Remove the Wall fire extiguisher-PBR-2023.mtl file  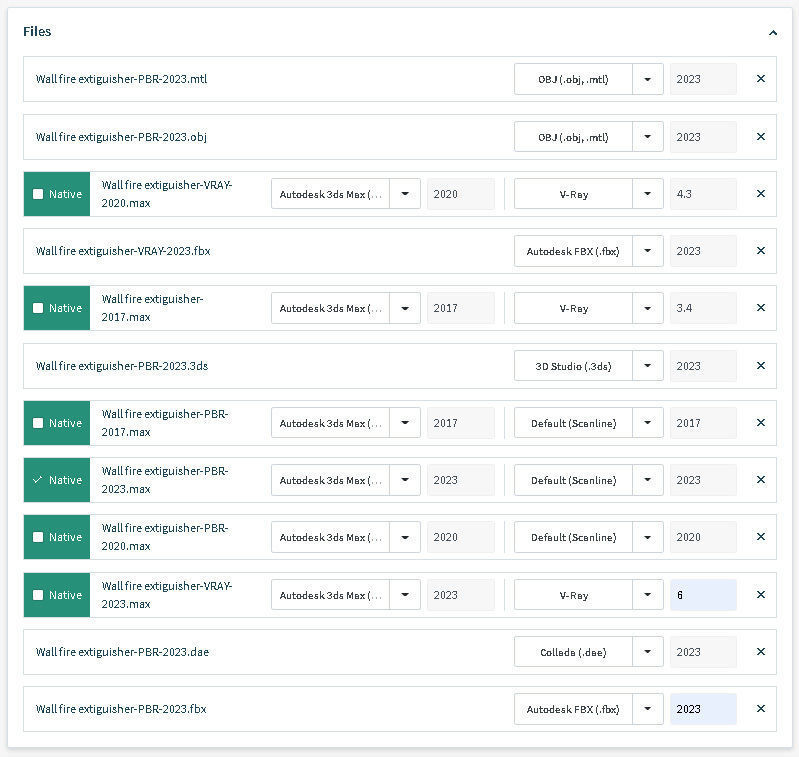click(760, 79)
